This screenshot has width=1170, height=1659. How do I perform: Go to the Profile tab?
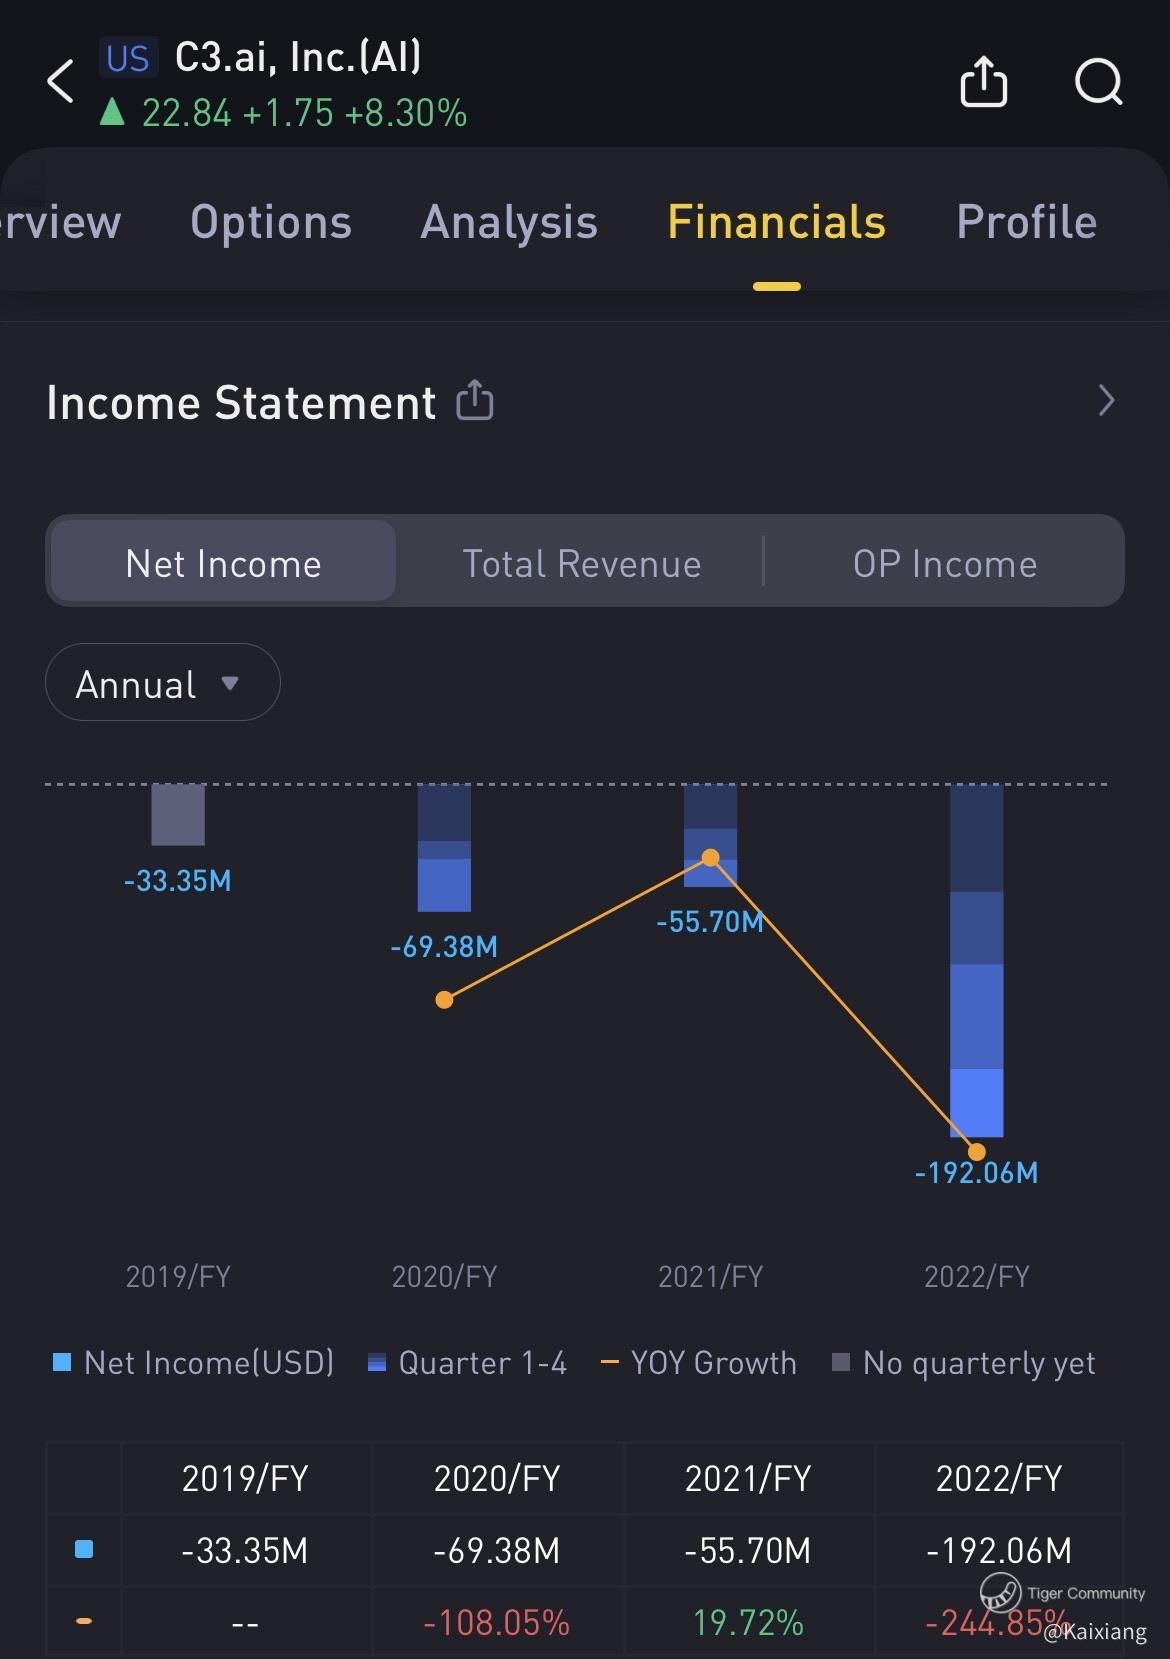[x=1026, y=222]
